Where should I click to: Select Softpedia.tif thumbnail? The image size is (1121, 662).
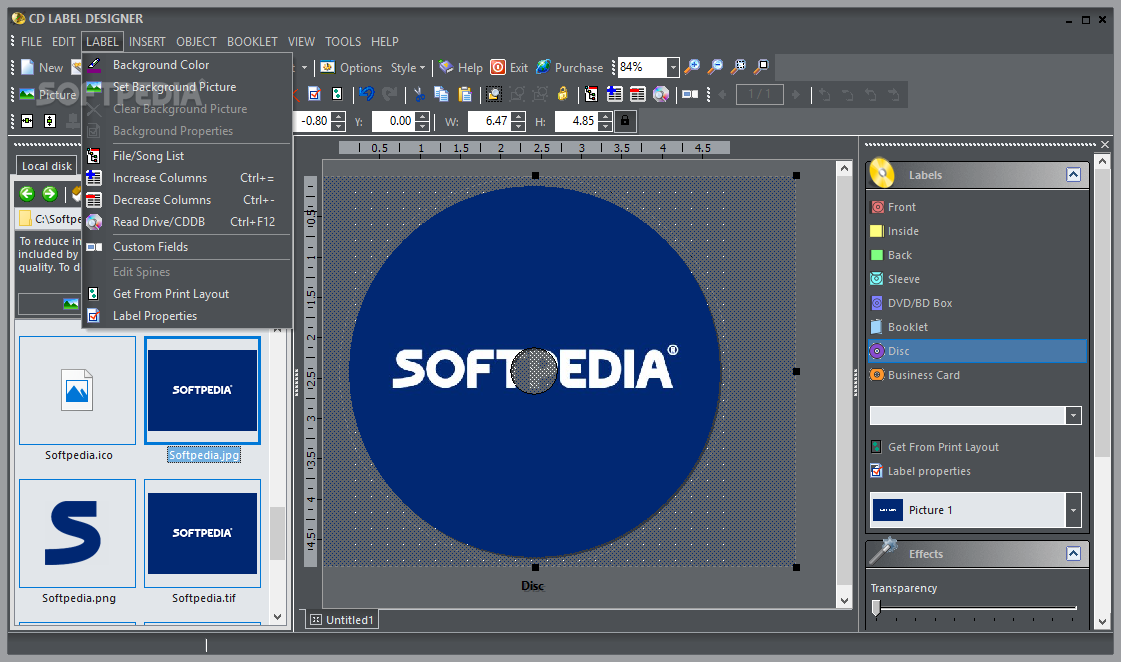pos(202,533)
